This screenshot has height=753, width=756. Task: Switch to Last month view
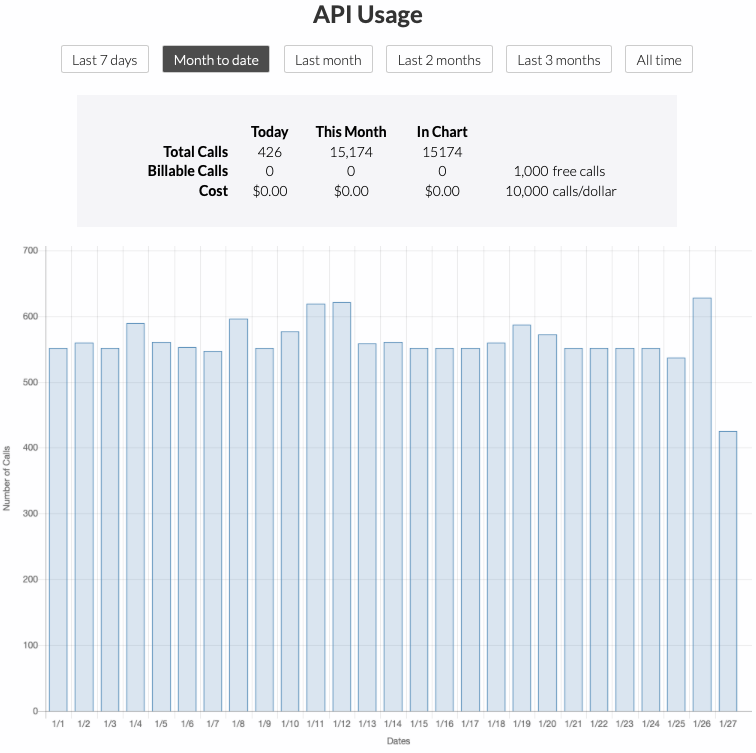(x=328, y=60)
